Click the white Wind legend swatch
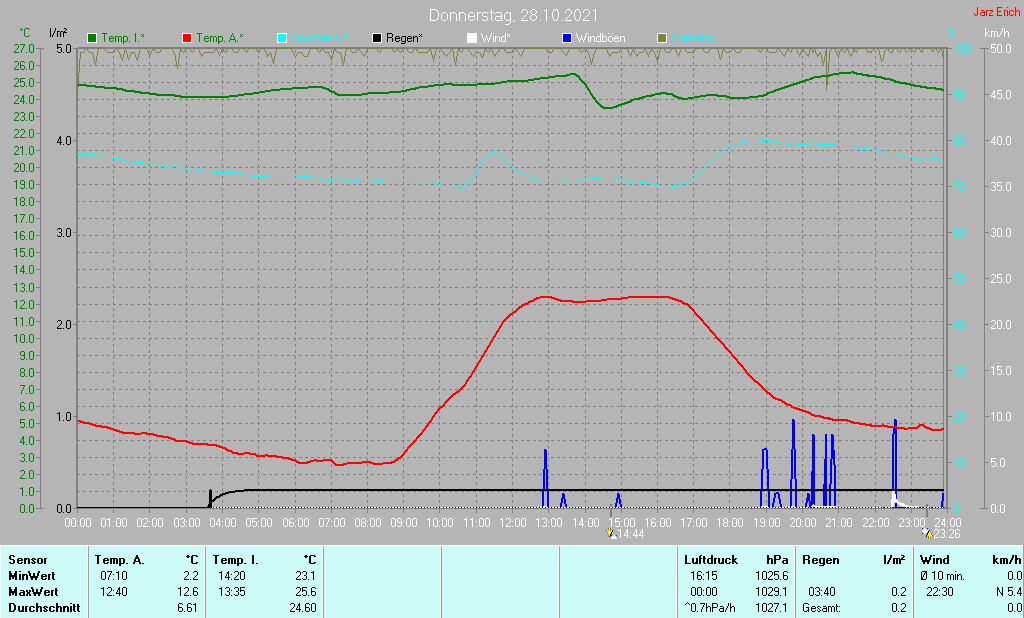1024x618 pixels. (472, 38)
